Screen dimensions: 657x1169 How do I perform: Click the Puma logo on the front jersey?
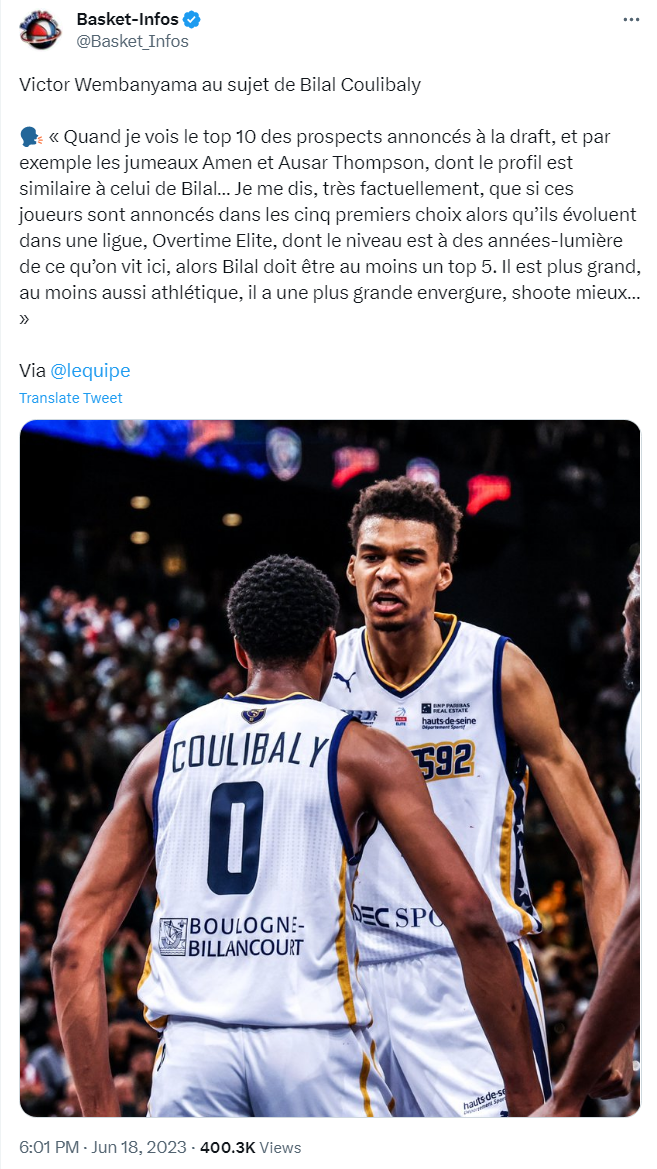pyautogui.click(x=344, y=680)
